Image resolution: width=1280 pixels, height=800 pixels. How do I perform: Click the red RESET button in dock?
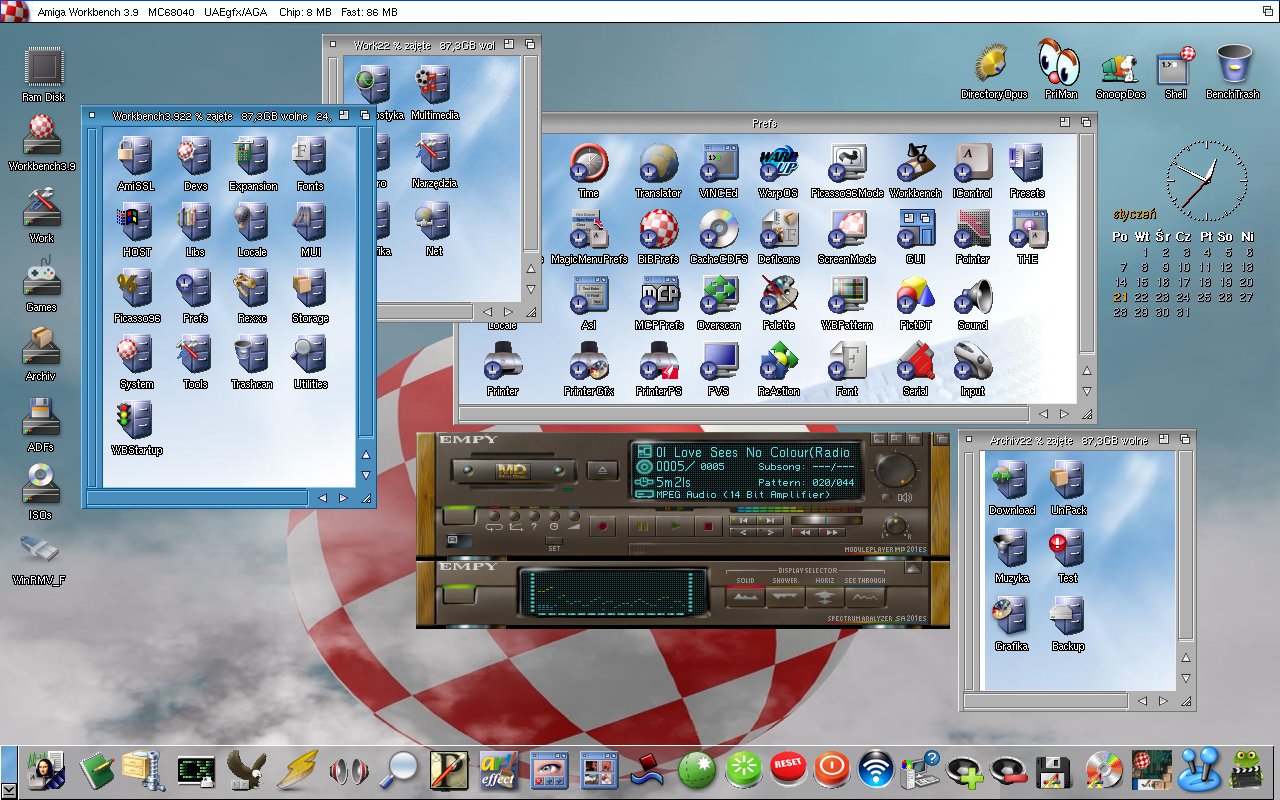[x=788, y=768]
